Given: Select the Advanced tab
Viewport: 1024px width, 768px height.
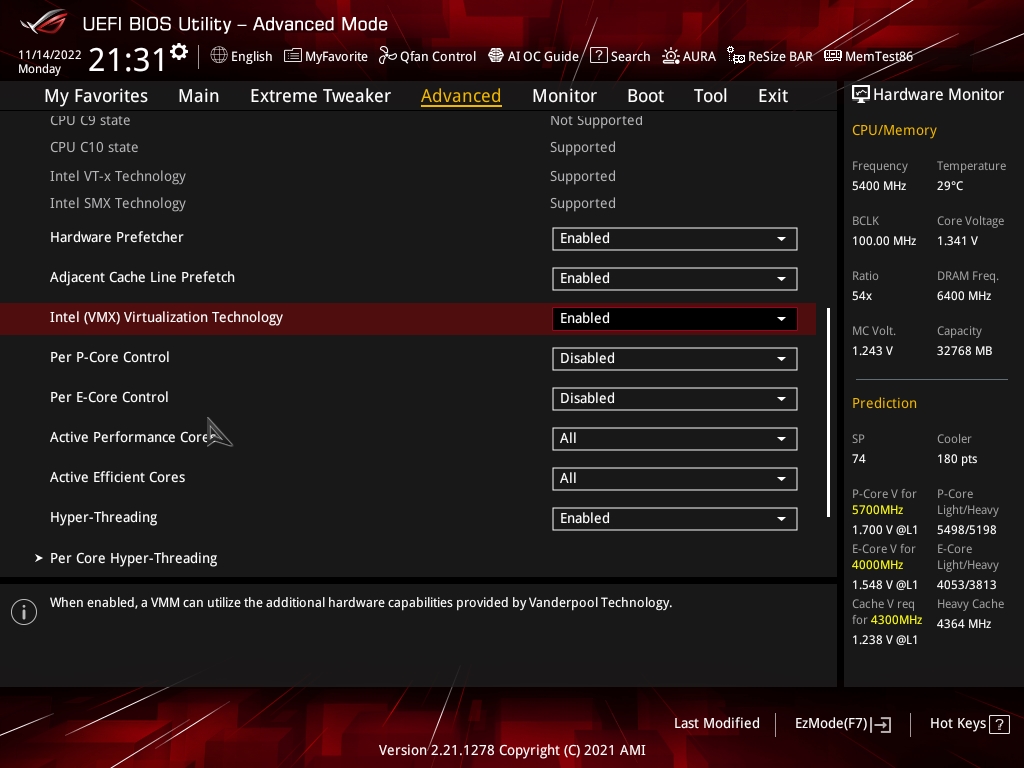Looking at the screenshot, I should point(461,96).
